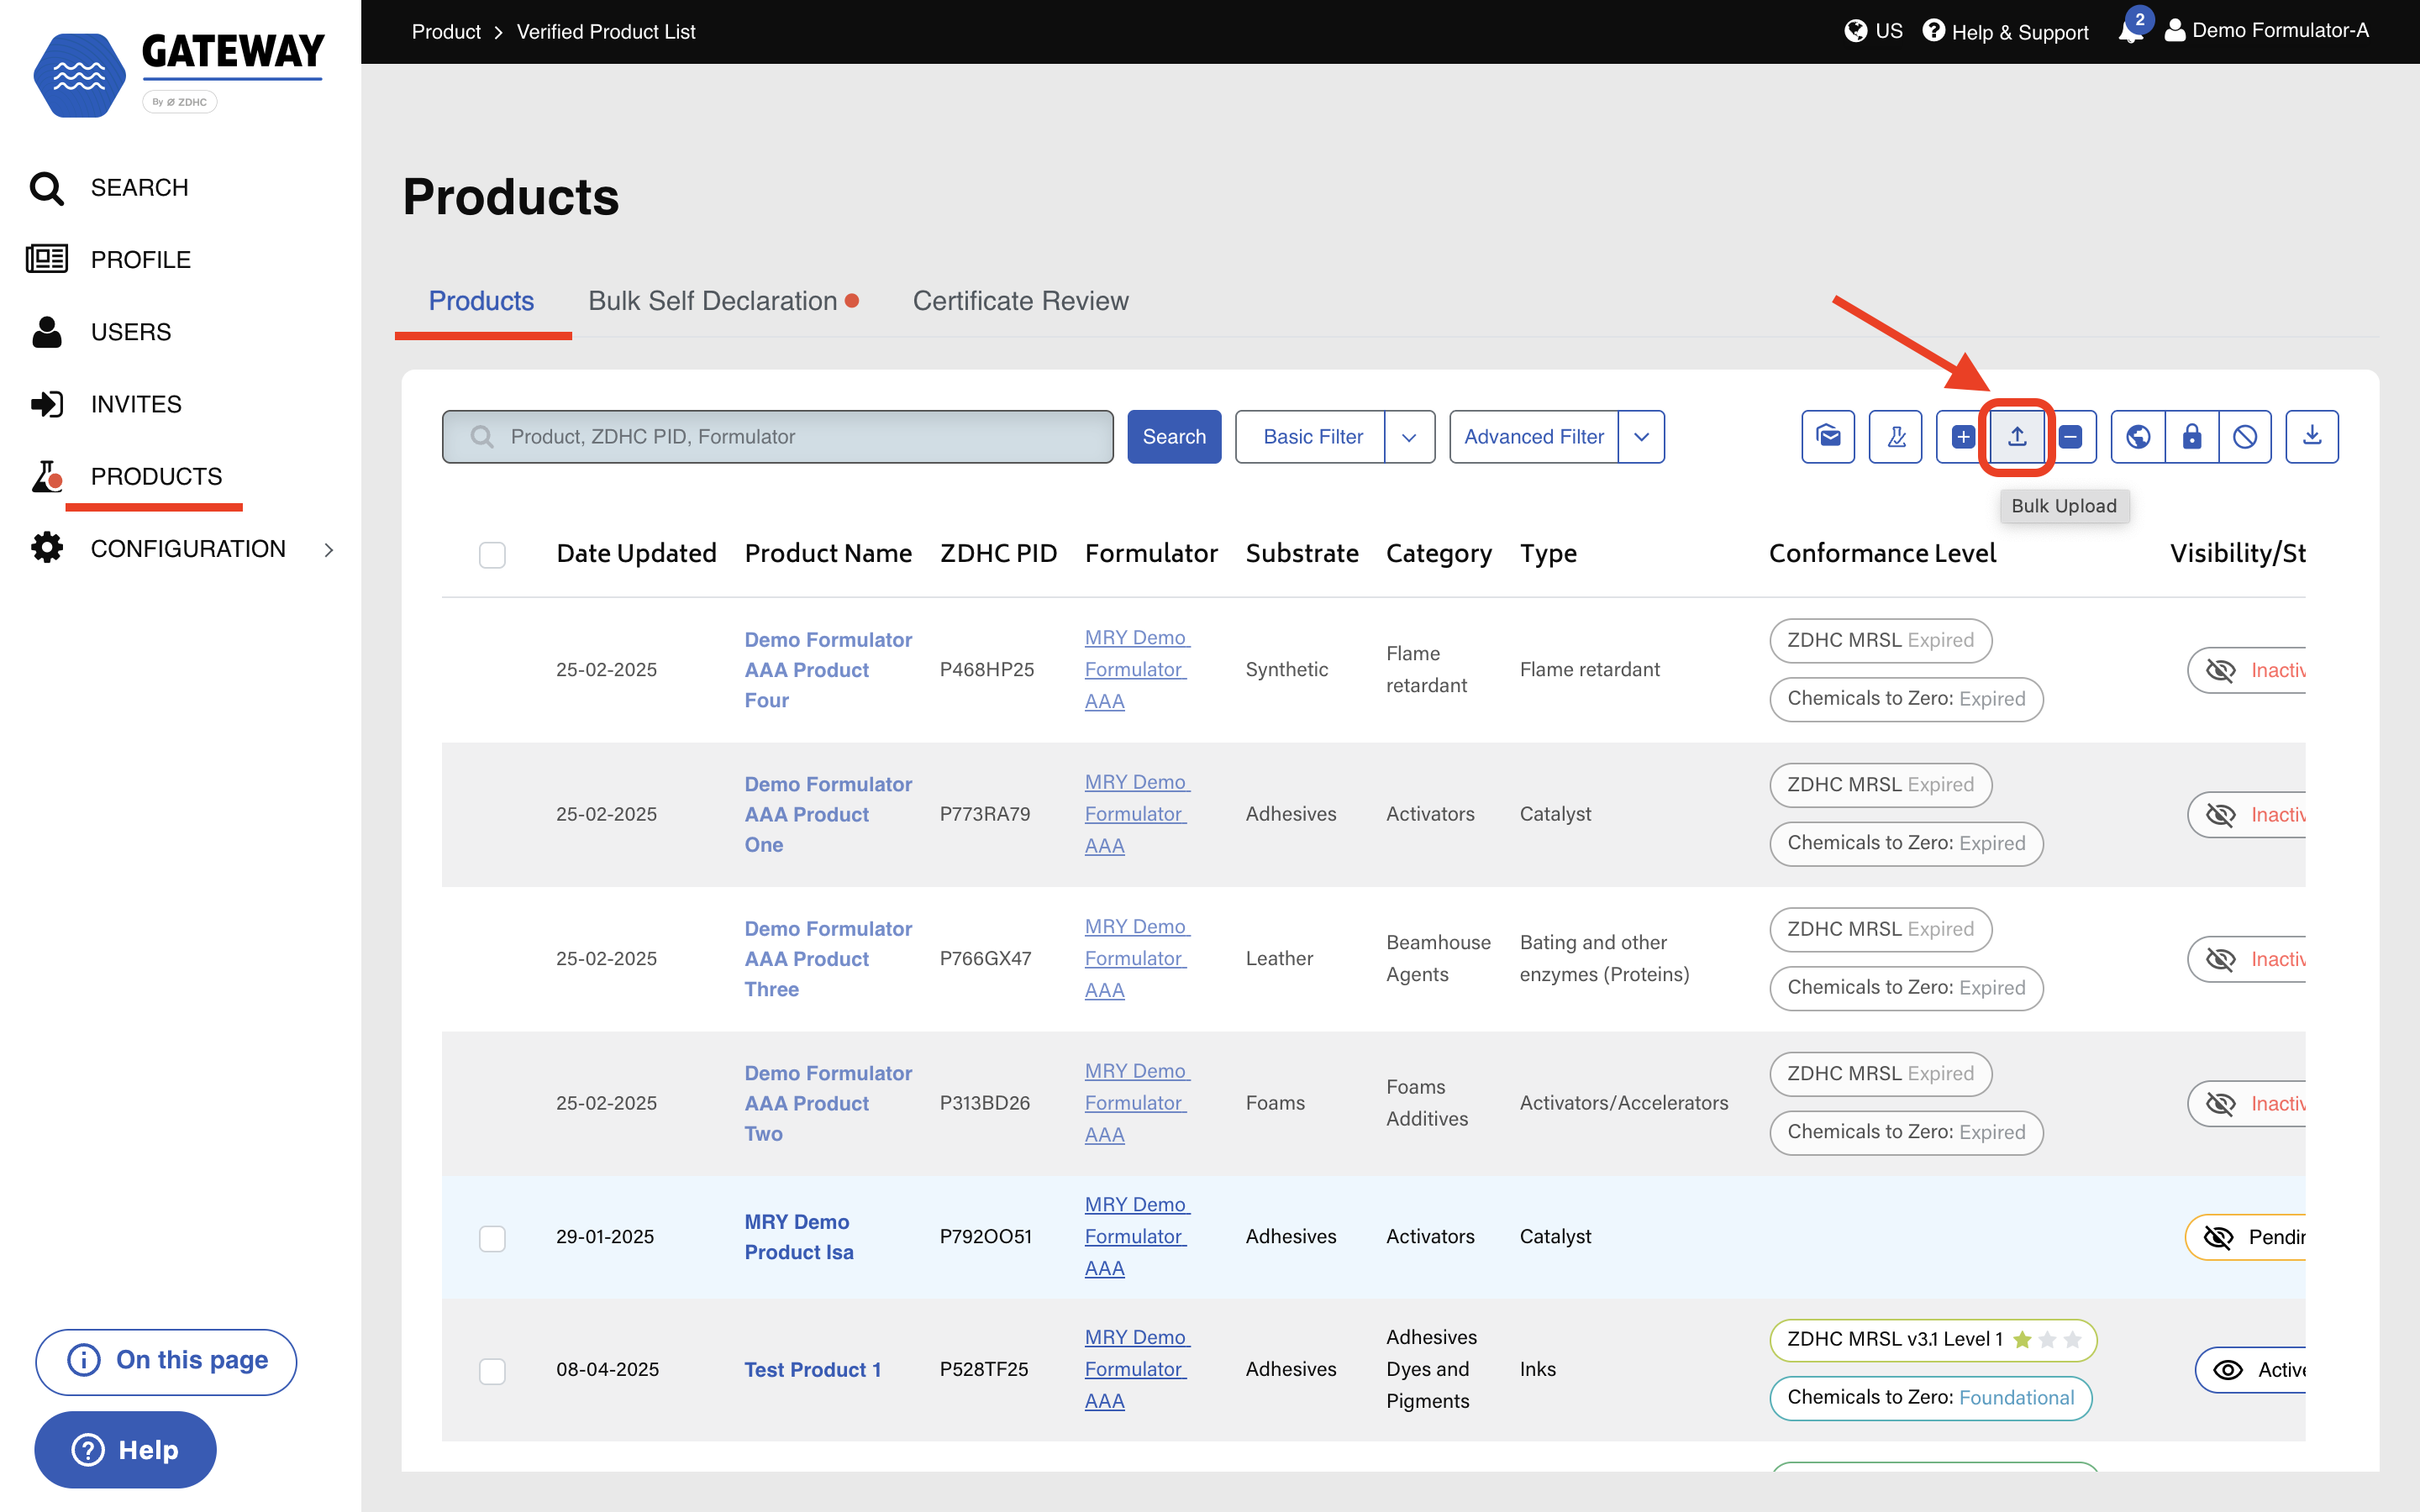This screenshot has width=2420, height=1512.
Task: Open Demo Formulator AAA Product Three link
Action: click(828, 959)
